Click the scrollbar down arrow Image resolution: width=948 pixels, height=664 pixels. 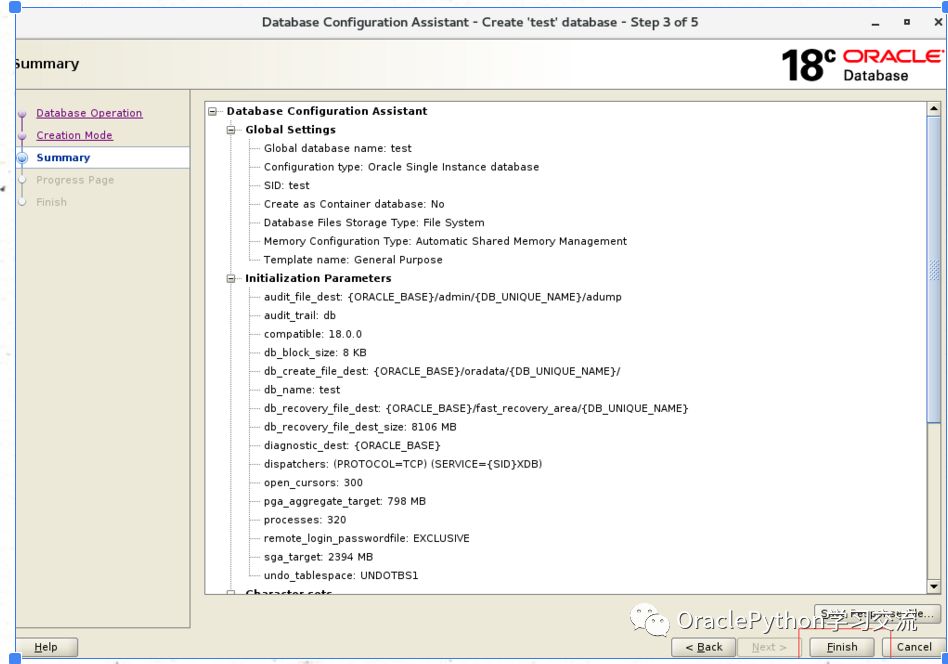click(933, 586)
